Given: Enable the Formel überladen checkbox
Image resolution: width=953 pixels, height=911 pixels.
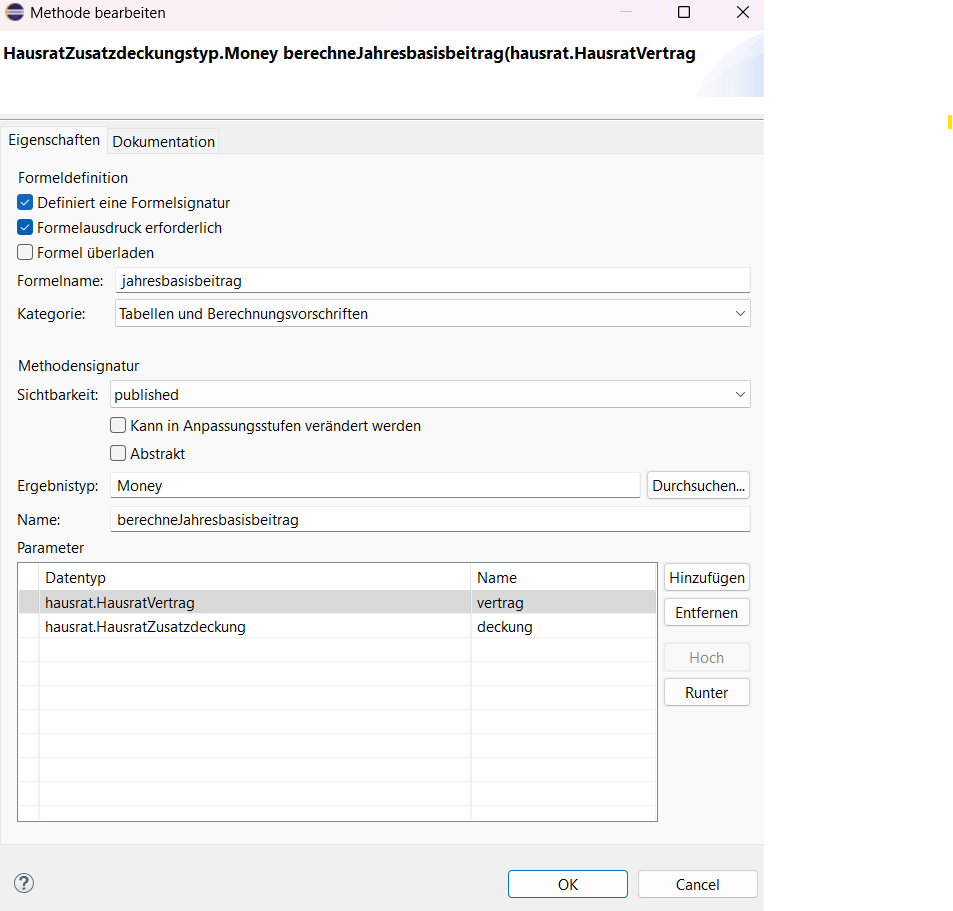Looking at the screenshot, I should point(24,252).
